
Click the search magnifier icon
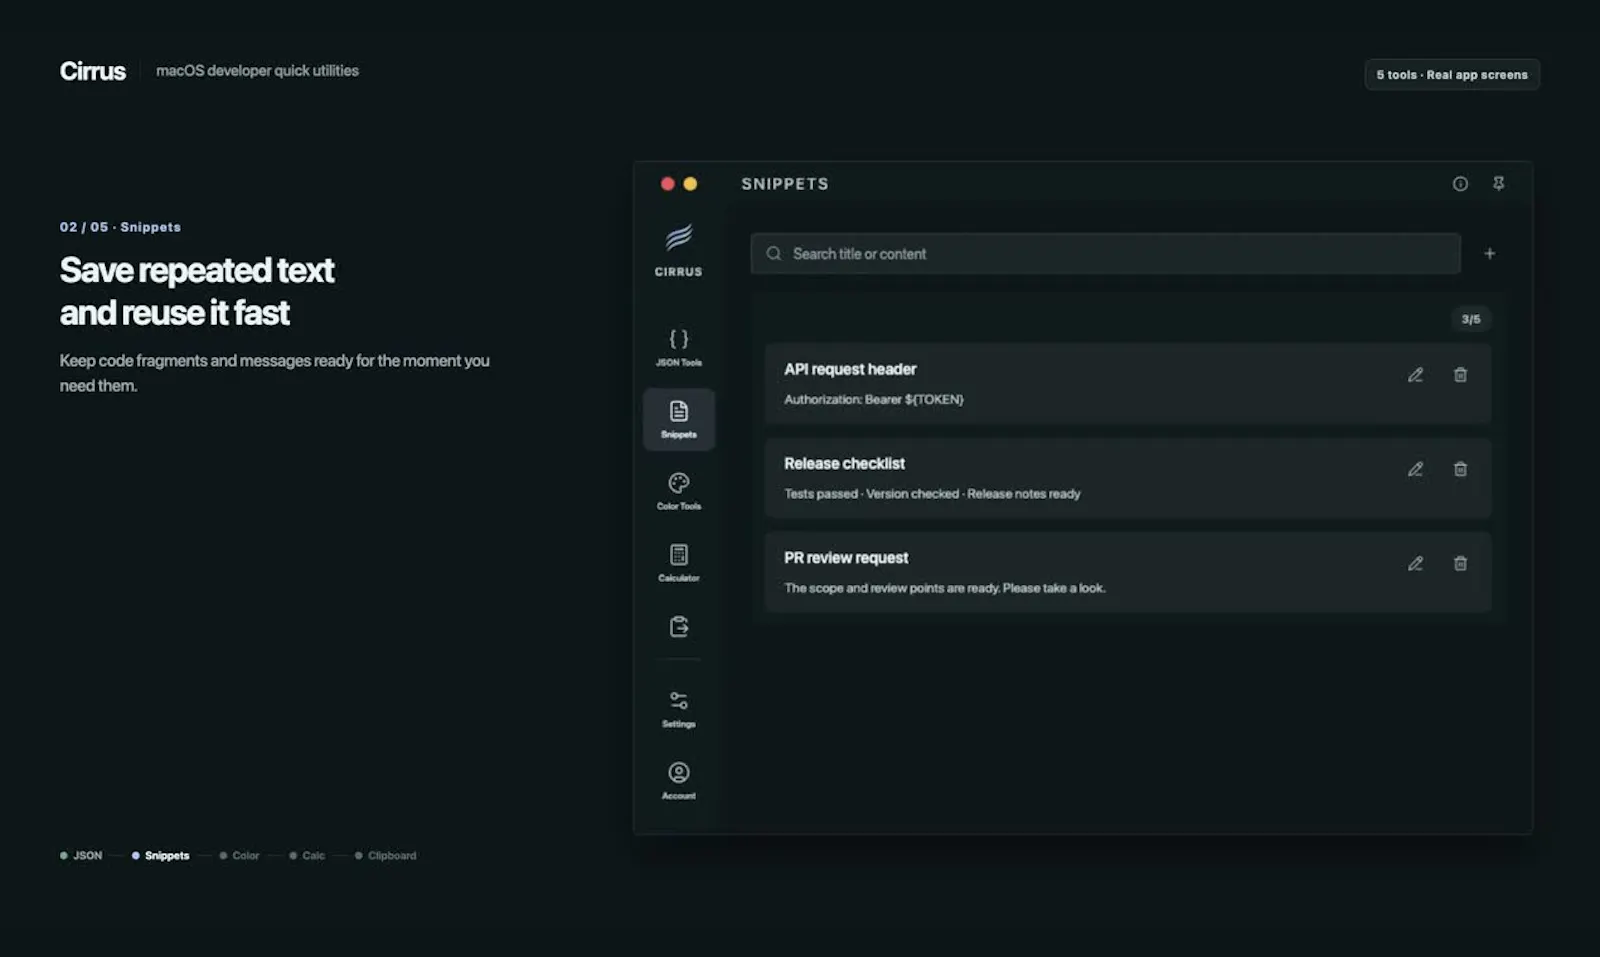tap(773, 254)
